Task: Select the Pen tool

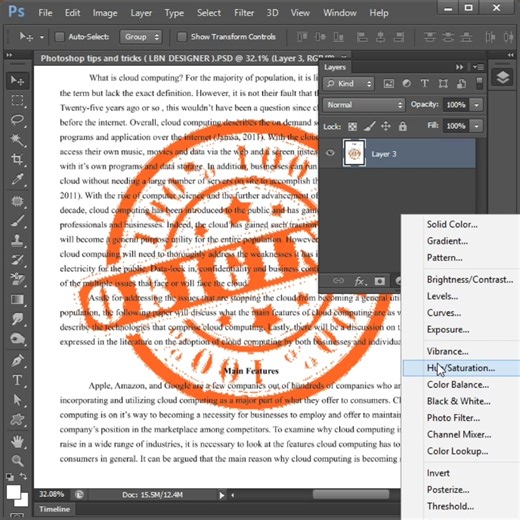Action: (17, 360)
